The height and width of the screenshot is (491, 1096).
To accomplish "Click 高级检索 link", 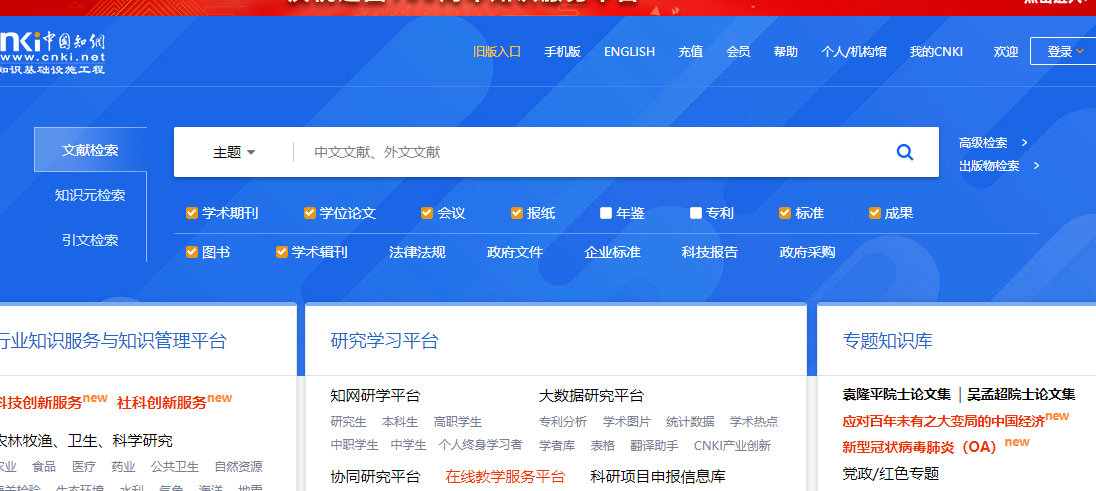I will click(x=983, y=143).
